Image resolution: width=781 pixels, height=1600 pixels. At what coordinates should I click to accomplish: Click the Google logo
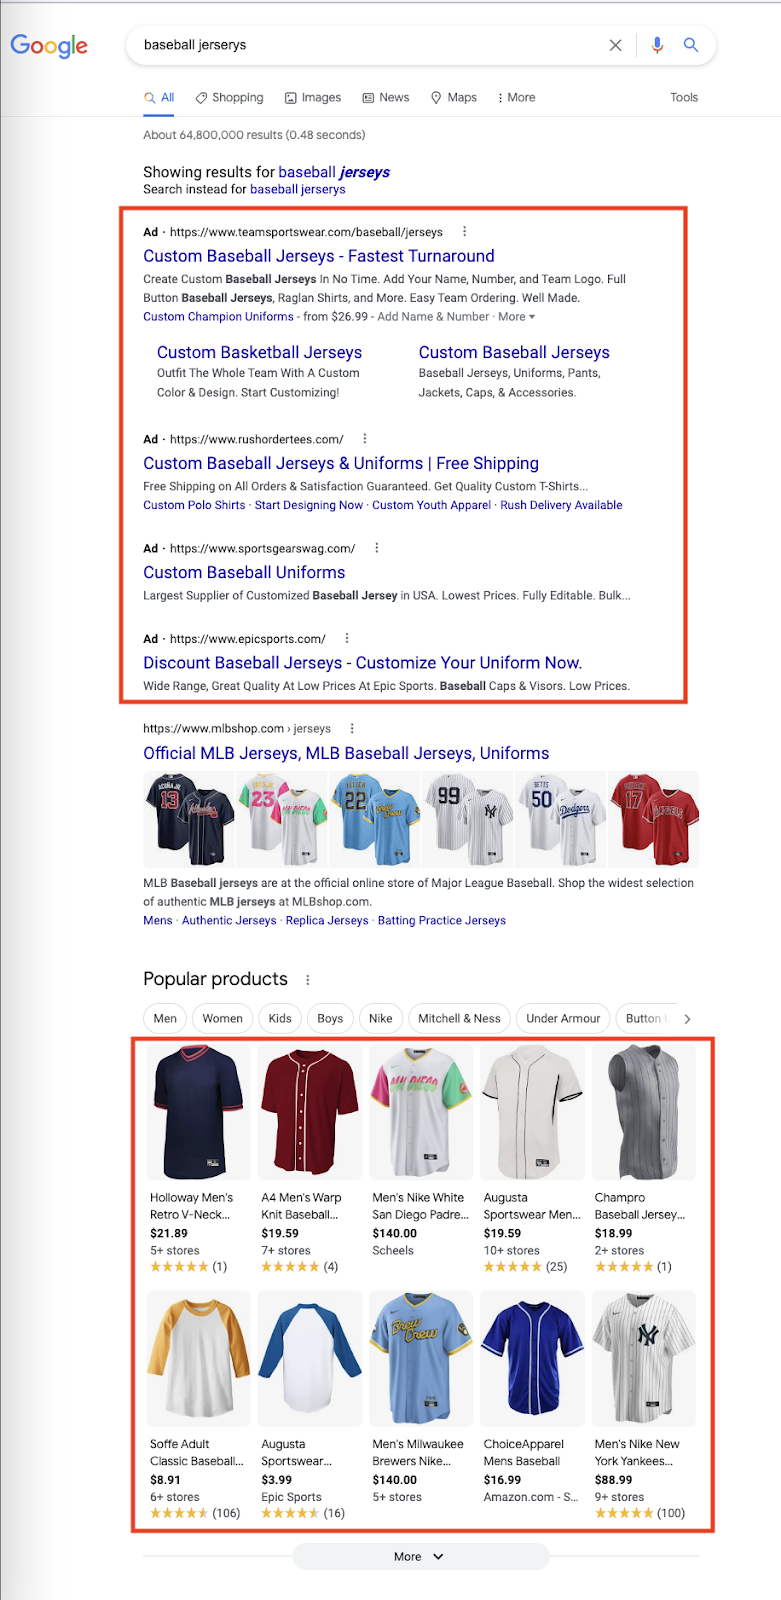pos(49,46)
